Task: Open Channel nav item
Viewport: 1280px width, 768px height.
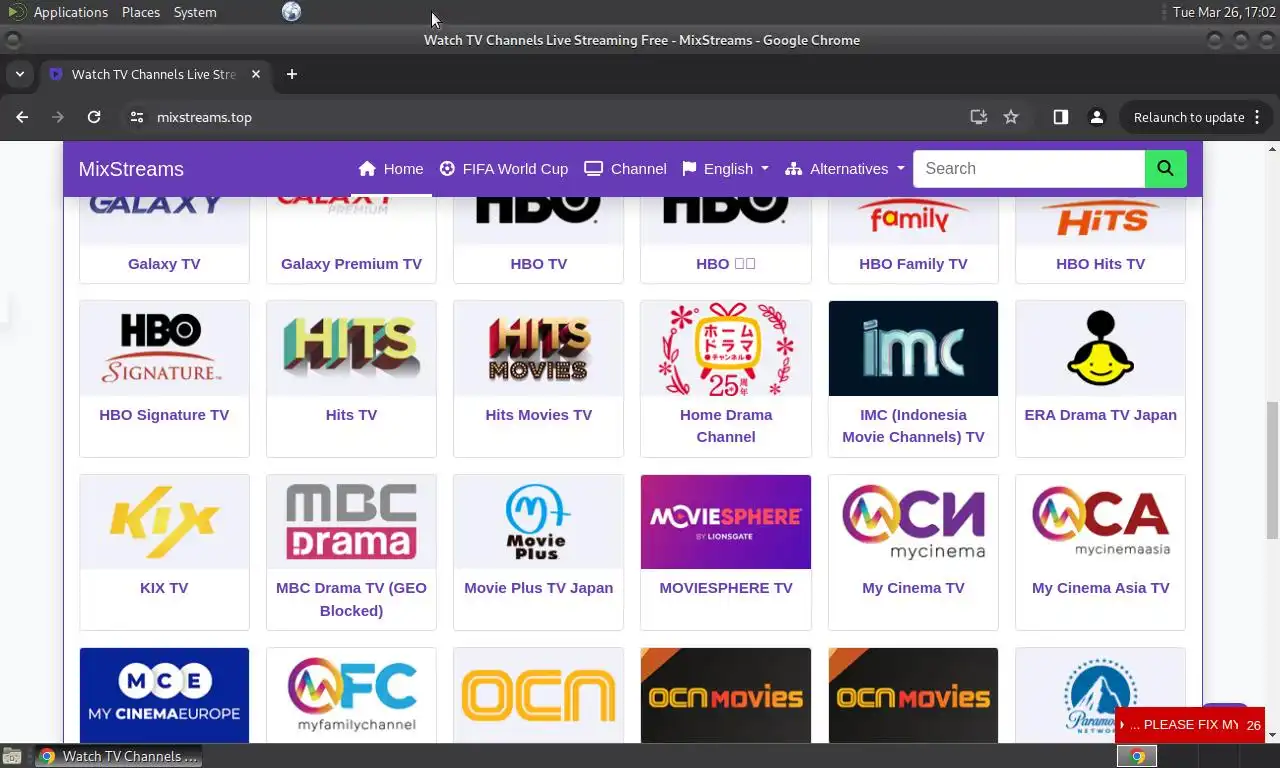Action: pyautogui.click(x=626, y=169)
